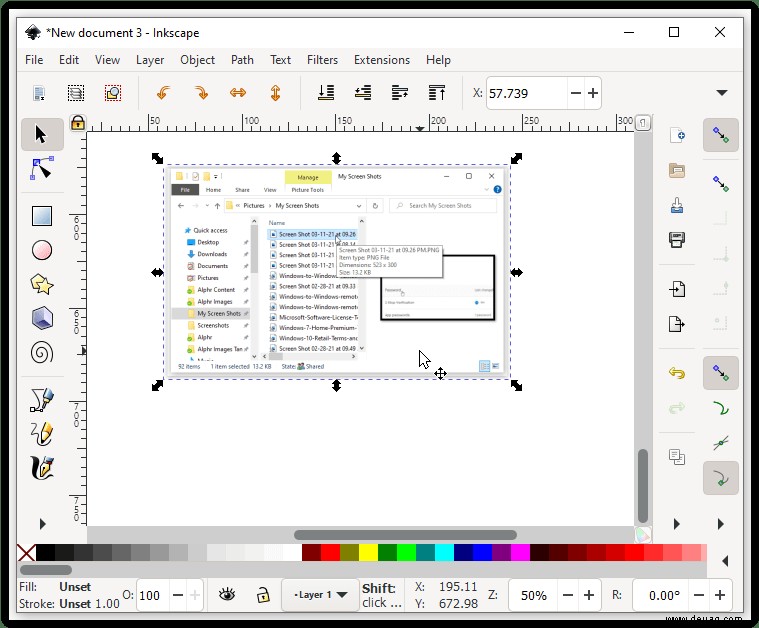Pick the magenta palette swatch

[520, 552]
